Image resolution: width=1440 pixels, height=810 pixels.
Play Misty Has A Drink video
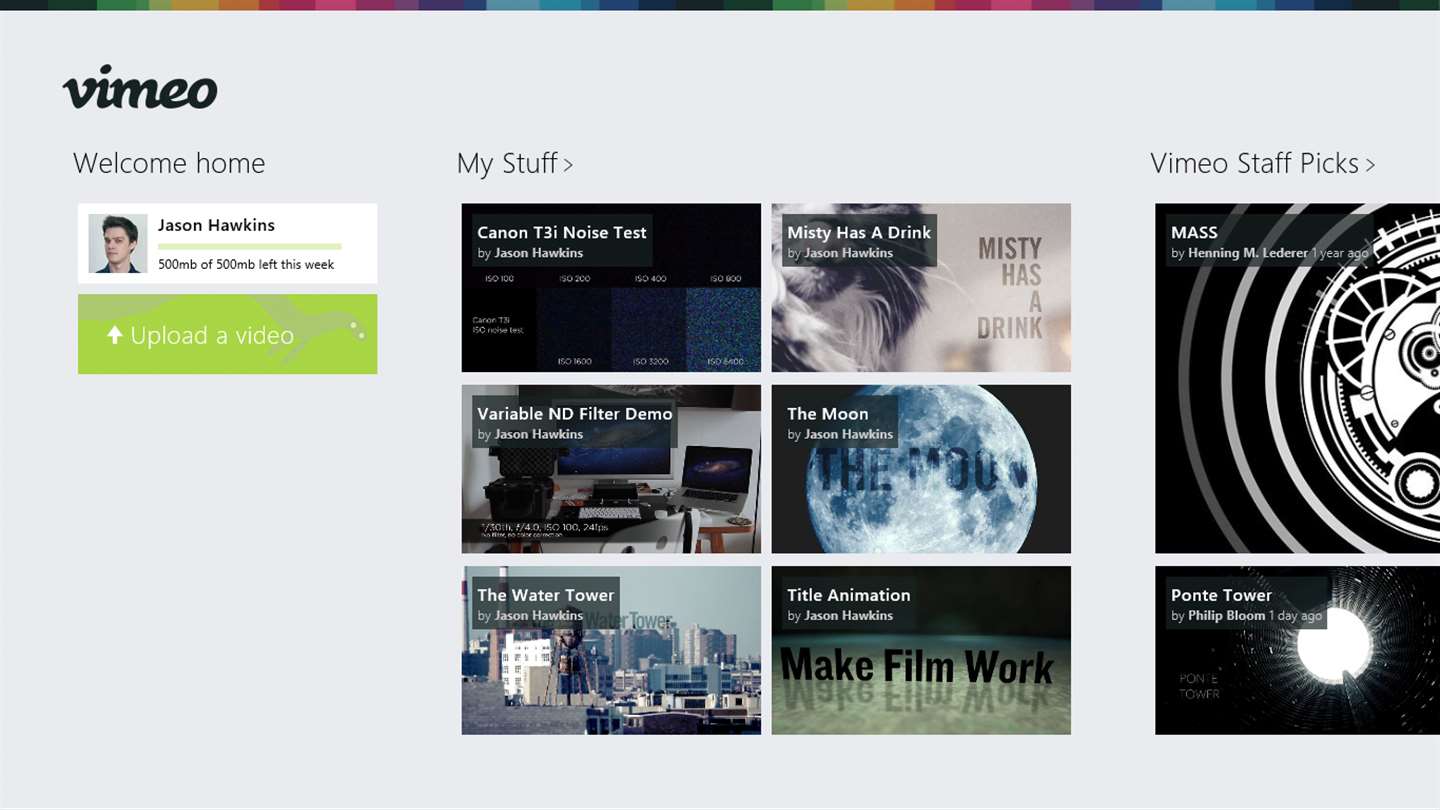(x=921, y=288)
